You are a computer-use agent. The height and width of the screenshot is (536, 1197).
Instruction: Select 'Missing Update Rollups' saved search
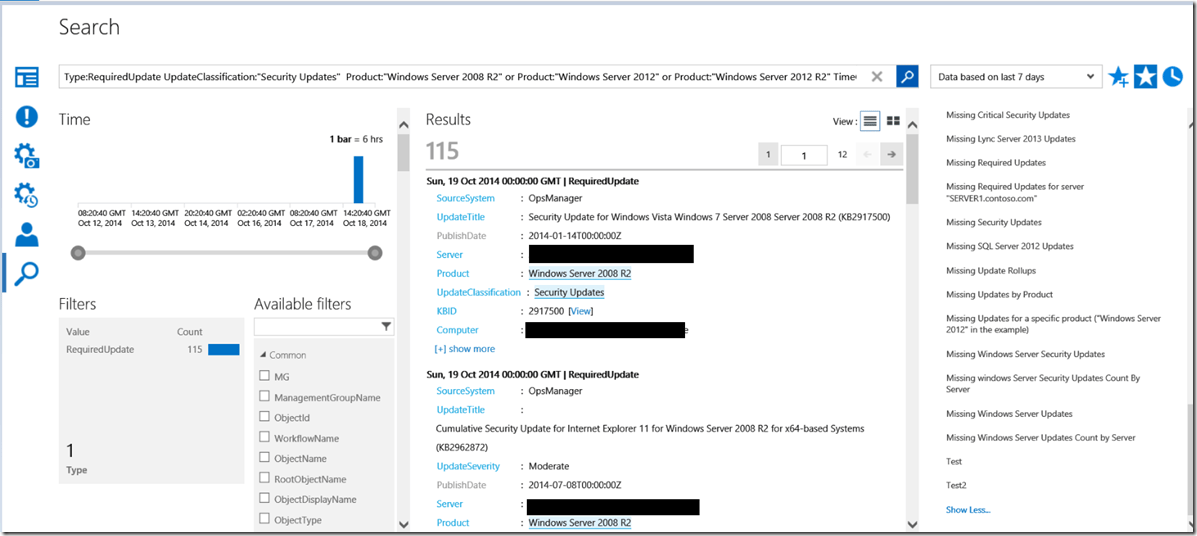pos(990,270)
